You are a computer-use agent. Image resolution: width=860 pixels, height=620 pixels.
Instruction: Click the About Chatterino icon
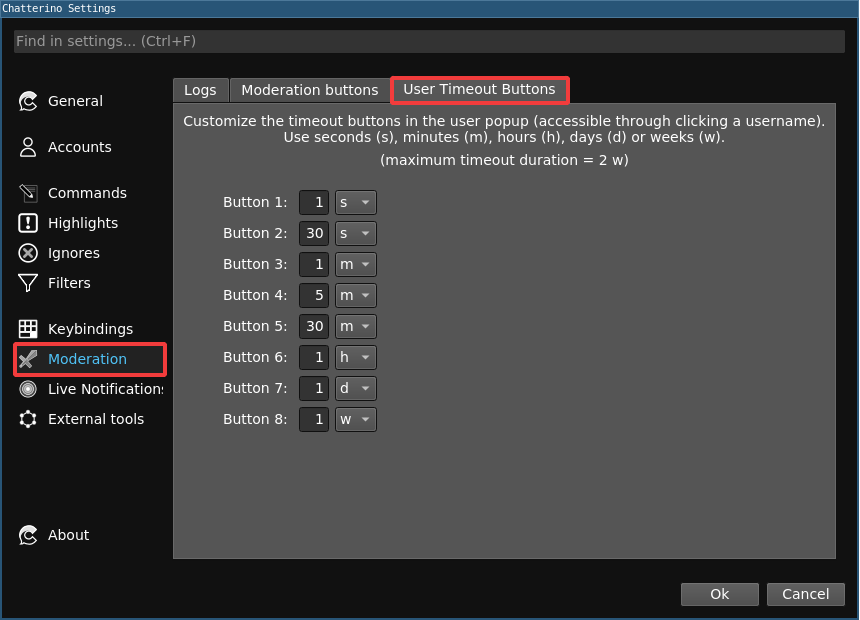[x=28, y=535]
